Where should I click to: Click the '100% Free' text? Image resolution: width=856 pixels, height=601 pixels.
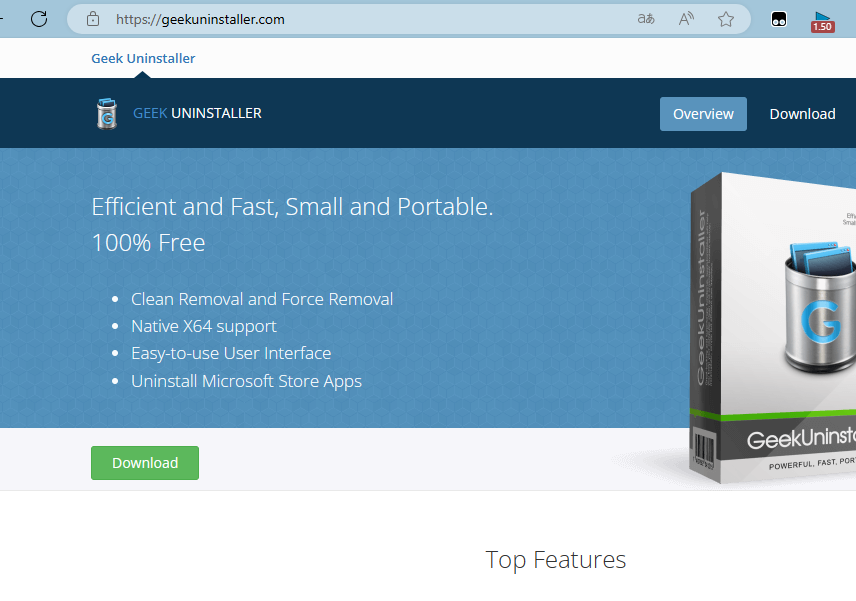(148, 243)
